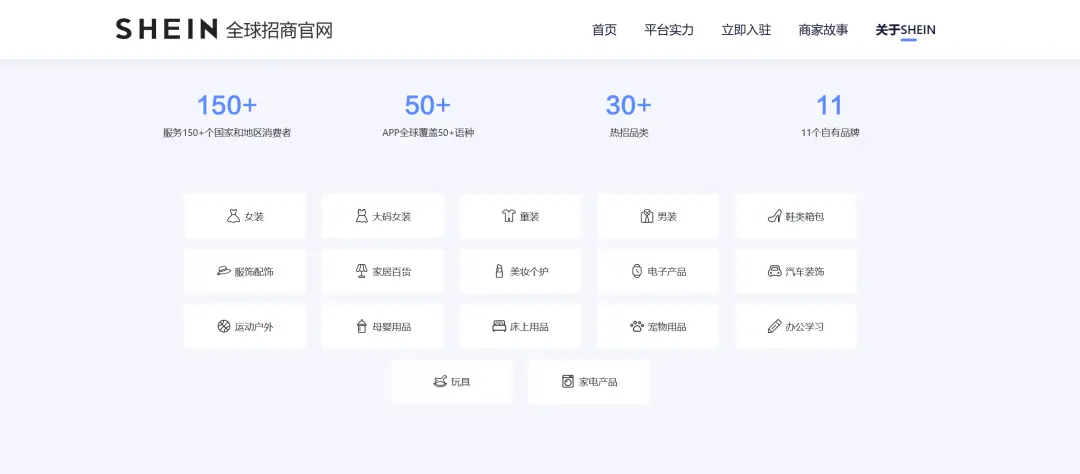
Task: Click the paw print icon beside 宠物用品
Action: 637,326
